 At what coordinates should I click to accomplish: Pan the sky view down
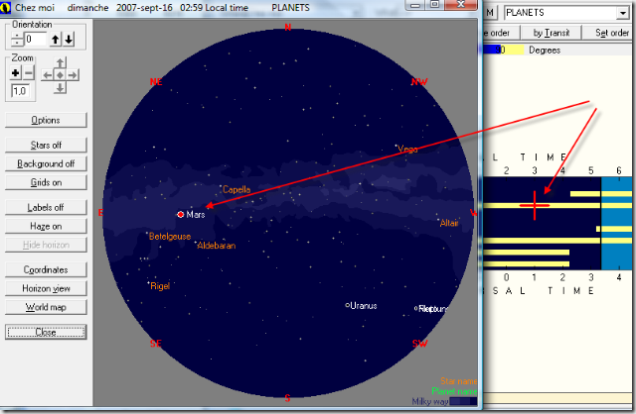60,88
